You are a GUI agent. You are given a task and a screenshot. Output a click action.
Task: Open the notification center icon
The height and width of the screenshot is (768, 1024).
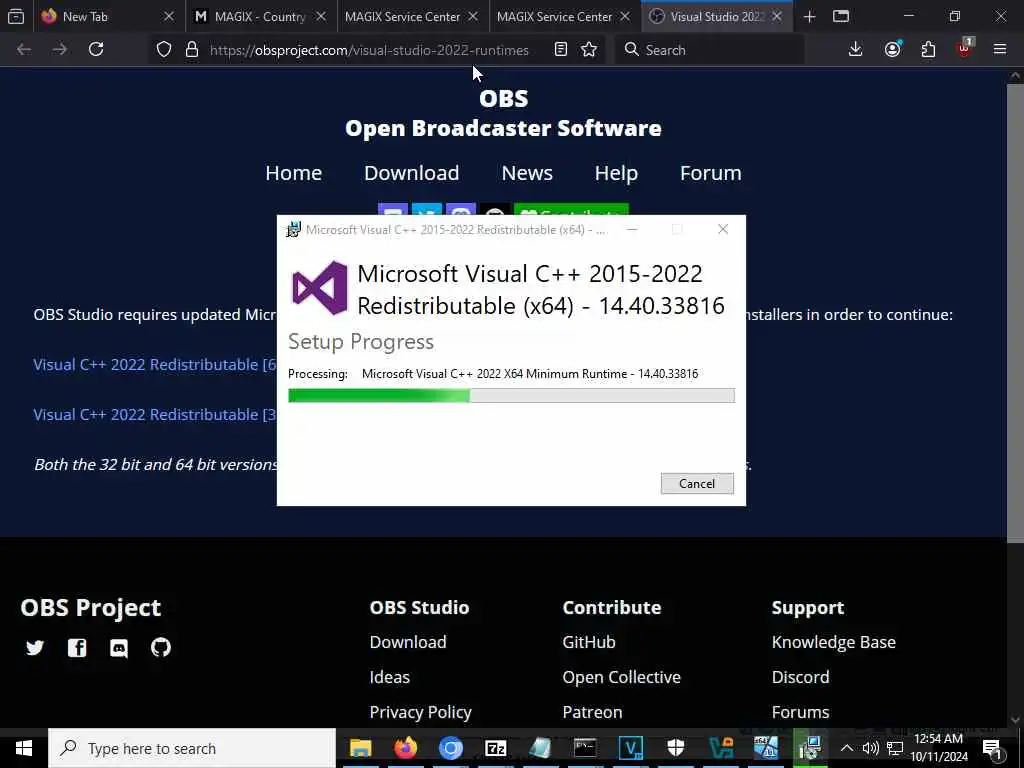(993, 748)
